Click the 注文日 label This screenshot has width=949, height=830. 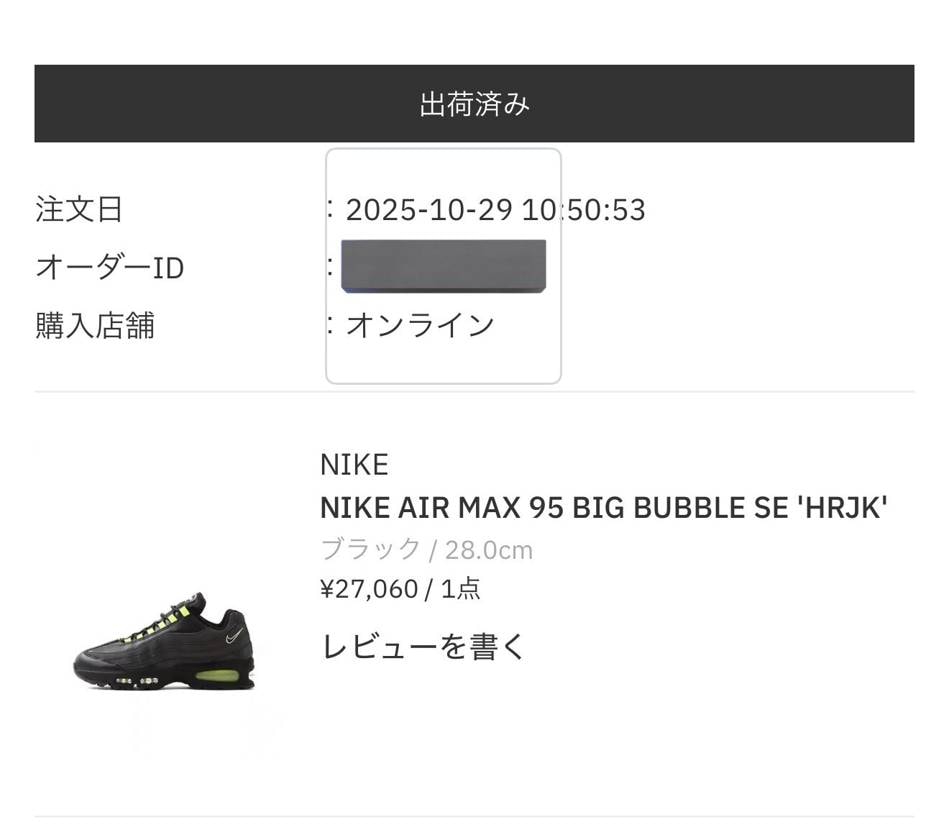[x=79, y=210]
